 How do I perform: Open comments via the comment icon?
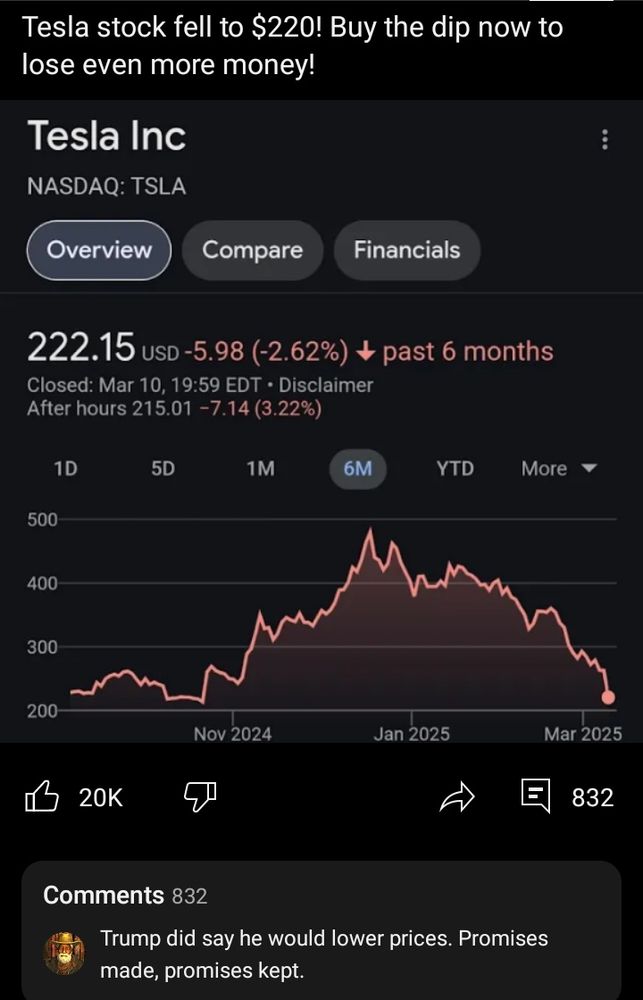[x=537, y=797]
